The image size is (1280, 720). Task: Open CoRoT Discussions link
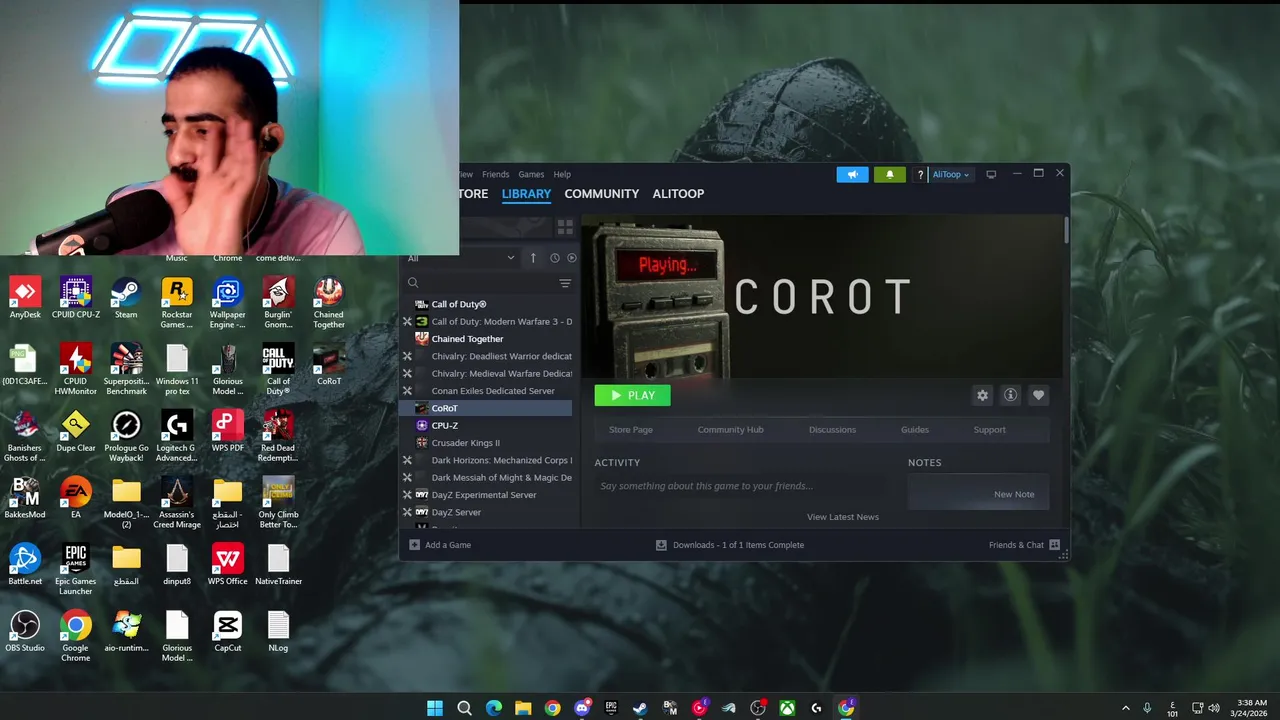coord(832,430)
